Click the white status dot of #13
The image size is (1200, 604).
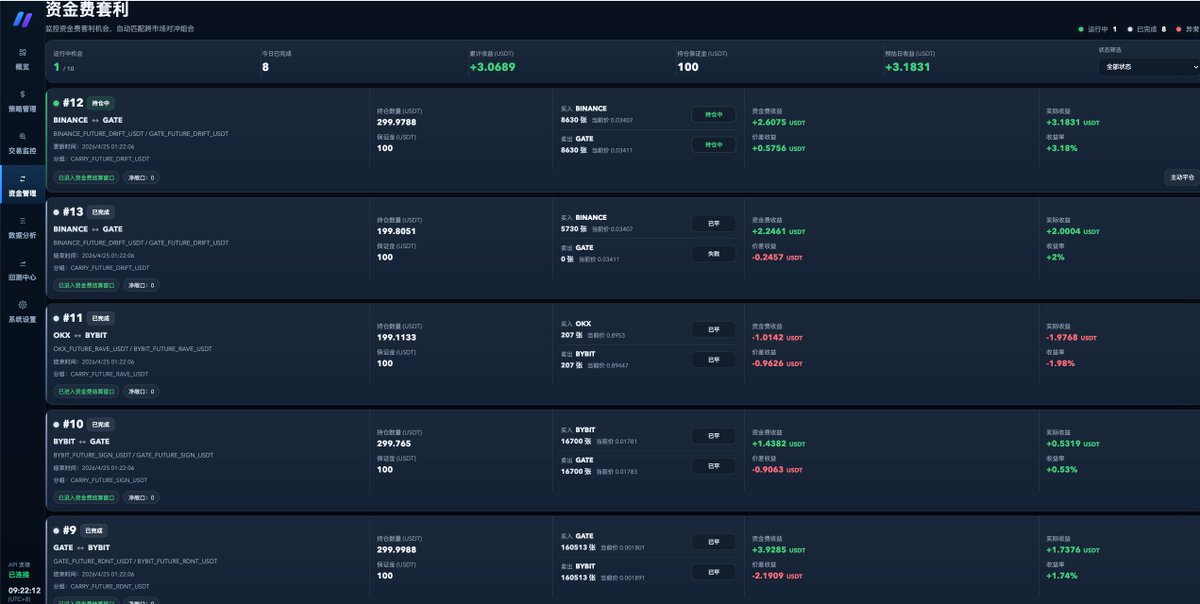coord(56,212)
